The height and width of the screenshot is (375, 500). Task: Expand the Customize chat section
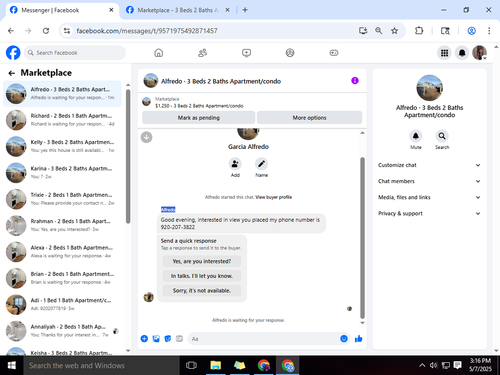click(429, 165)
